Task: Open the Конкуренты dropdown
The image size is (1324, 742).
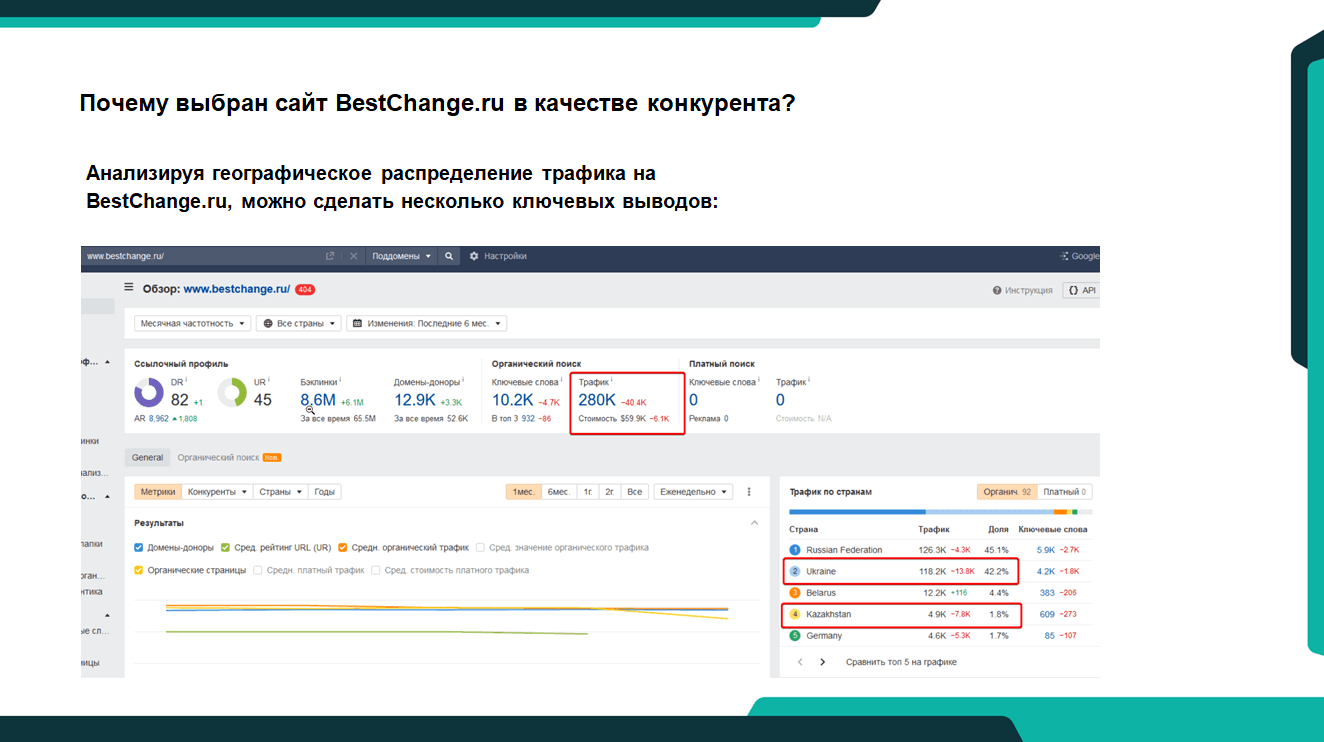Action: click(x=218, y=492)
